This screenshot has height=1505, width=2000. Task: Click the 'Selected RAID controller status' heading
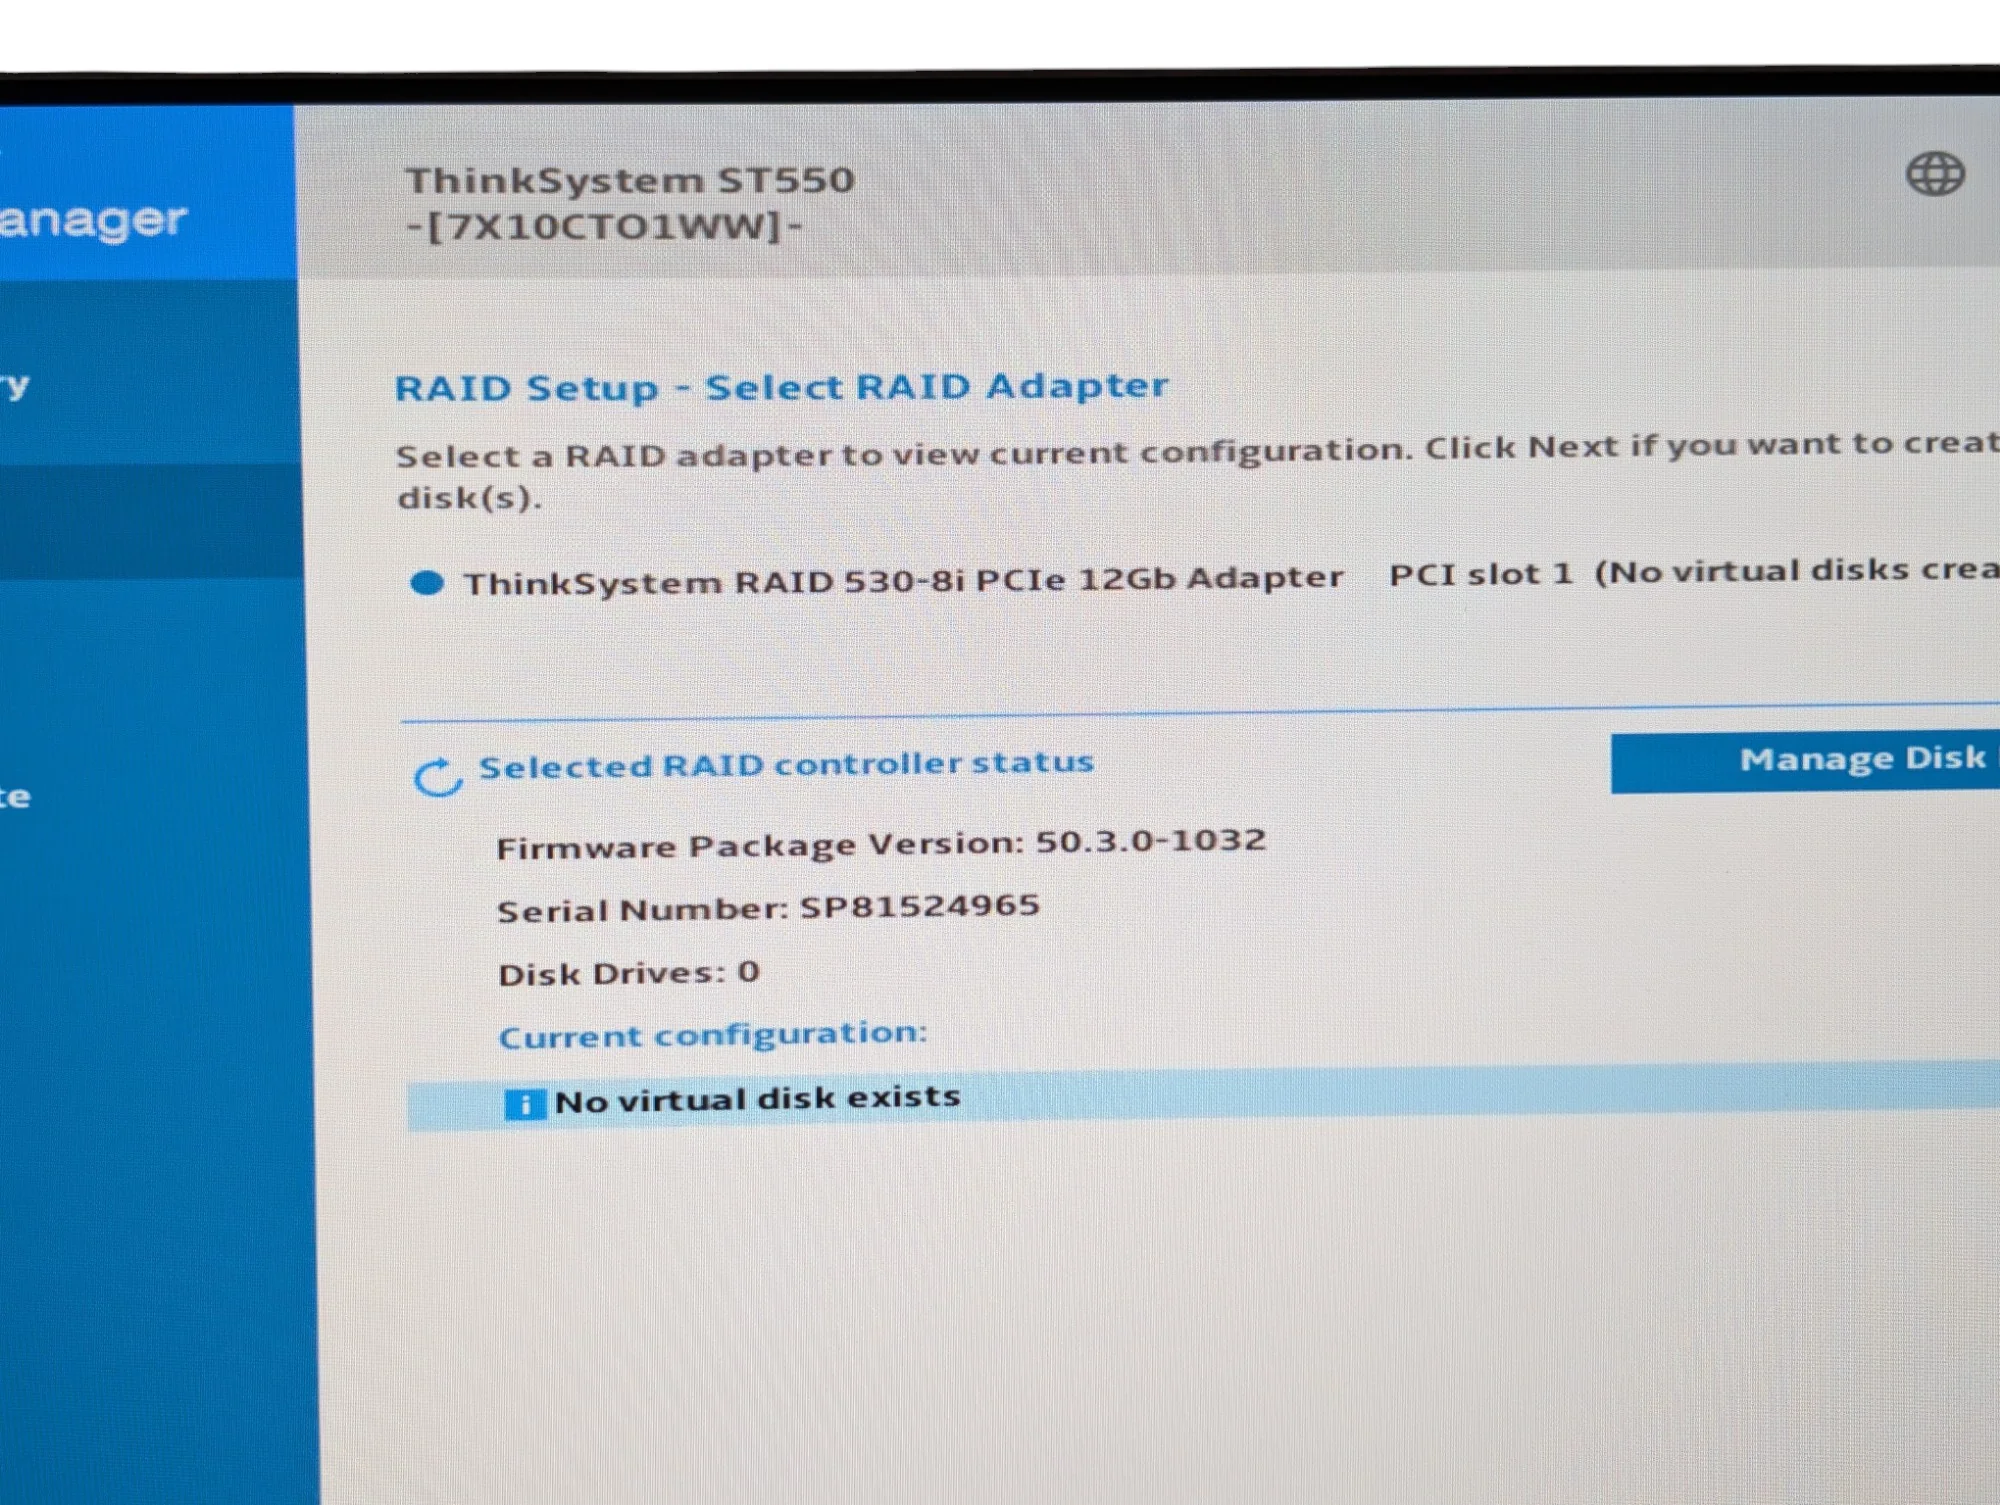[786, 765]
